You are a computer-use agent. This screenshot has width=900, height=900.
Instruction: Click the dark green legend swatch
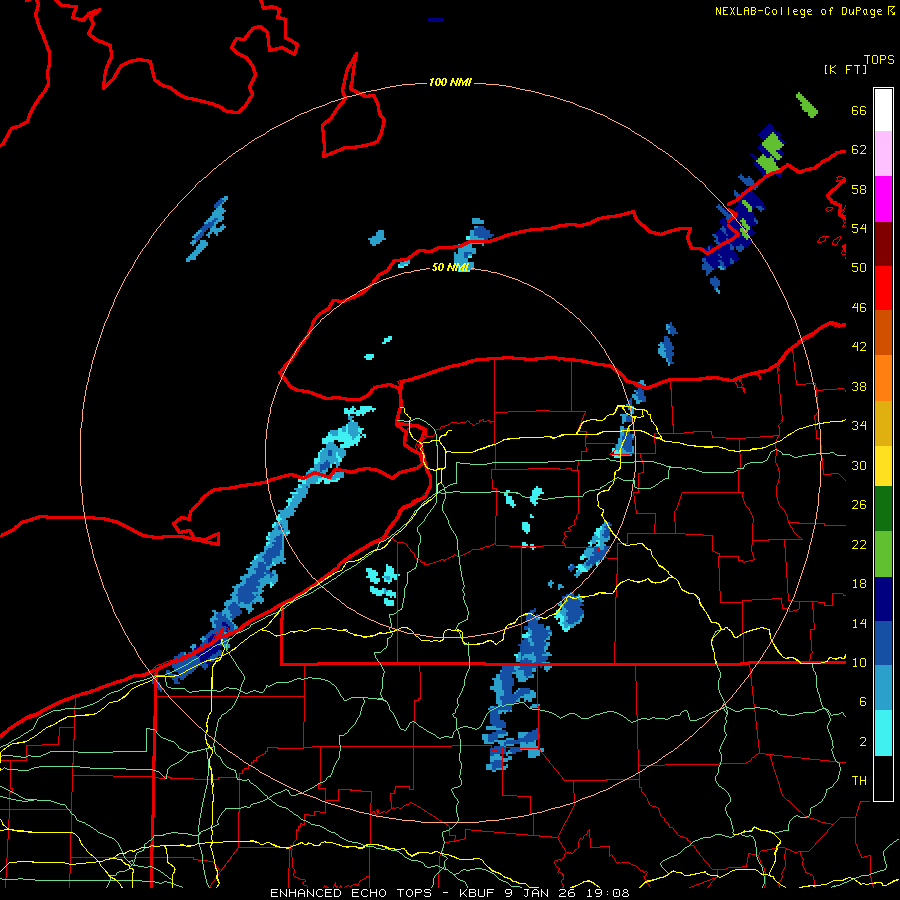[883, 509]
